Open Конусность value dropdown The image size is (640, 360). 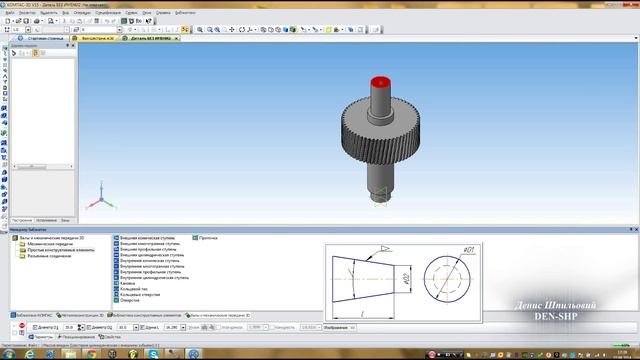pos(319,327)
